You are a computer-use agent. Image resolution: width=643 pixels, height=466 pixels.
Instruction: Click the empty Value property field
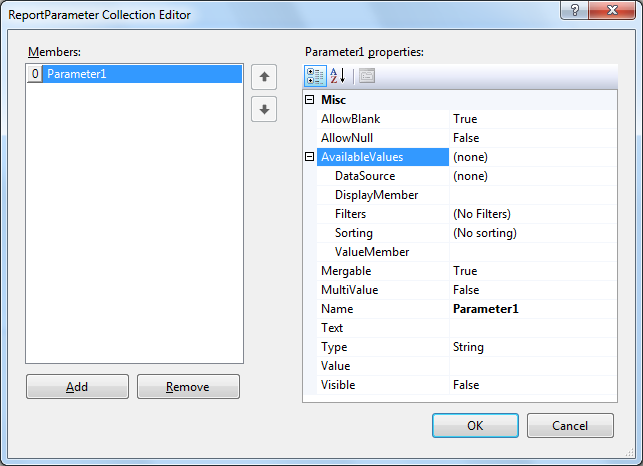tap(533, 366)
